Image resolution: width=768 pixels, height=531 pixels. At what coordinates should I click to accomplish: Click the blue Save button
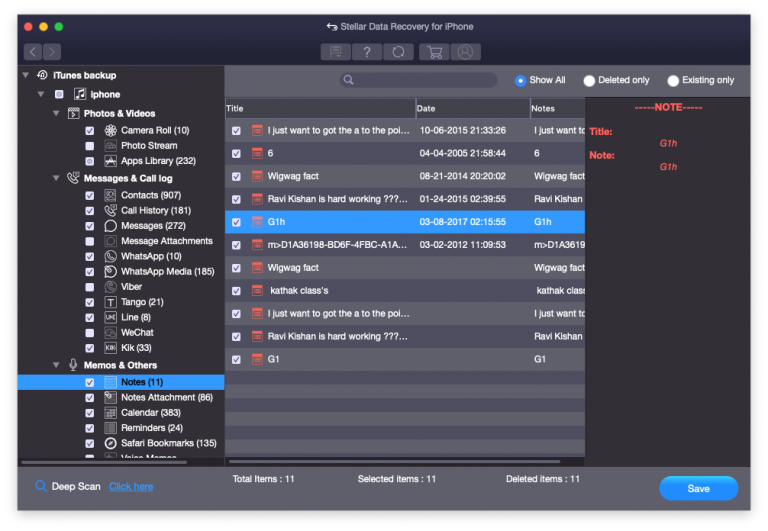point(698,488)
